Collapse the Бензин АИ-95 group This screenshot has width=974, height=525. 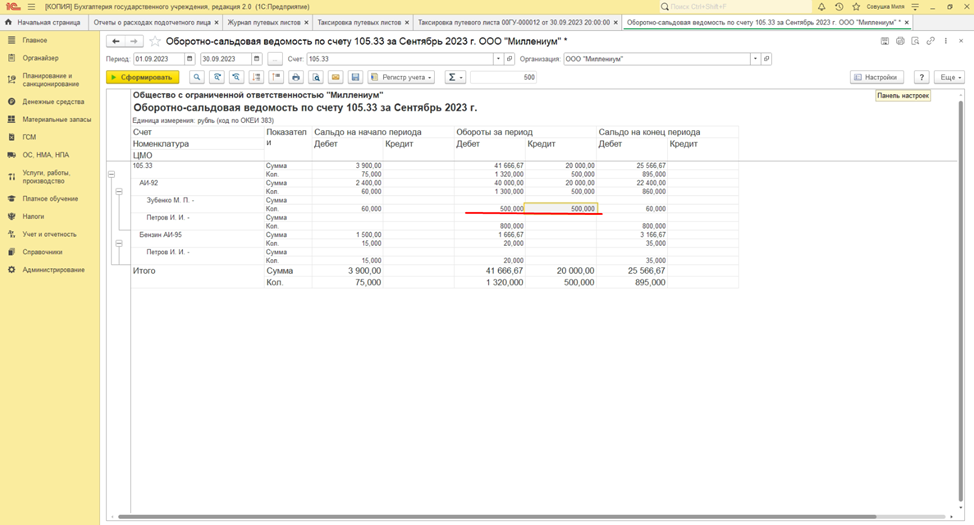[119, 244]
